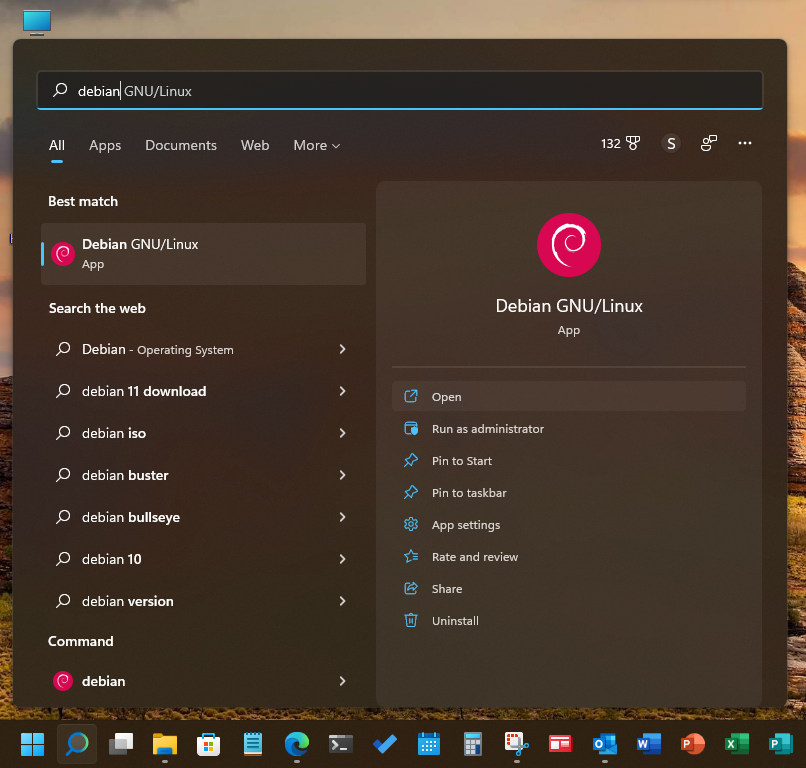Open account profile S avatar
Image resolution: width=806 pixels, height=768 pixels.
671,143
